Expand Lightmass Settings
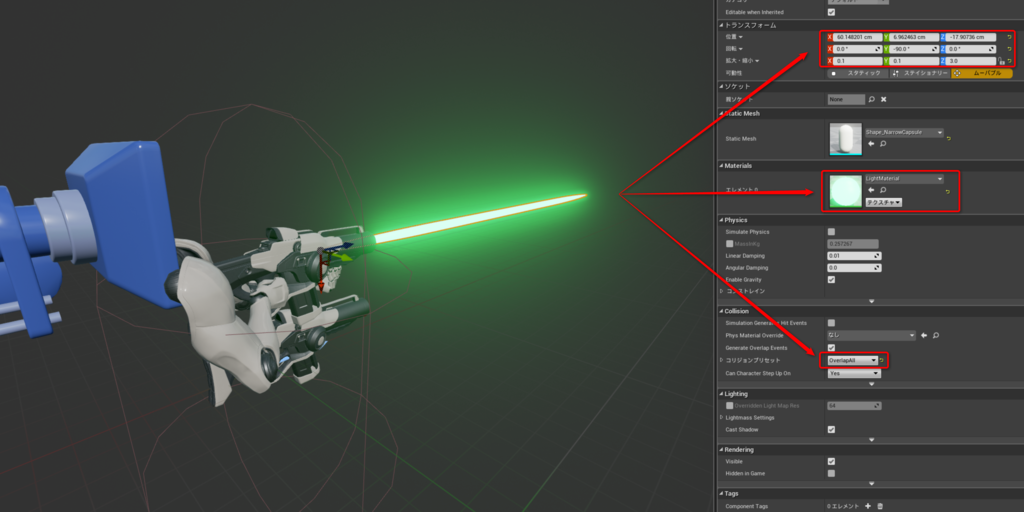Viewport: 1024px width, 512px height. (722, 417)
